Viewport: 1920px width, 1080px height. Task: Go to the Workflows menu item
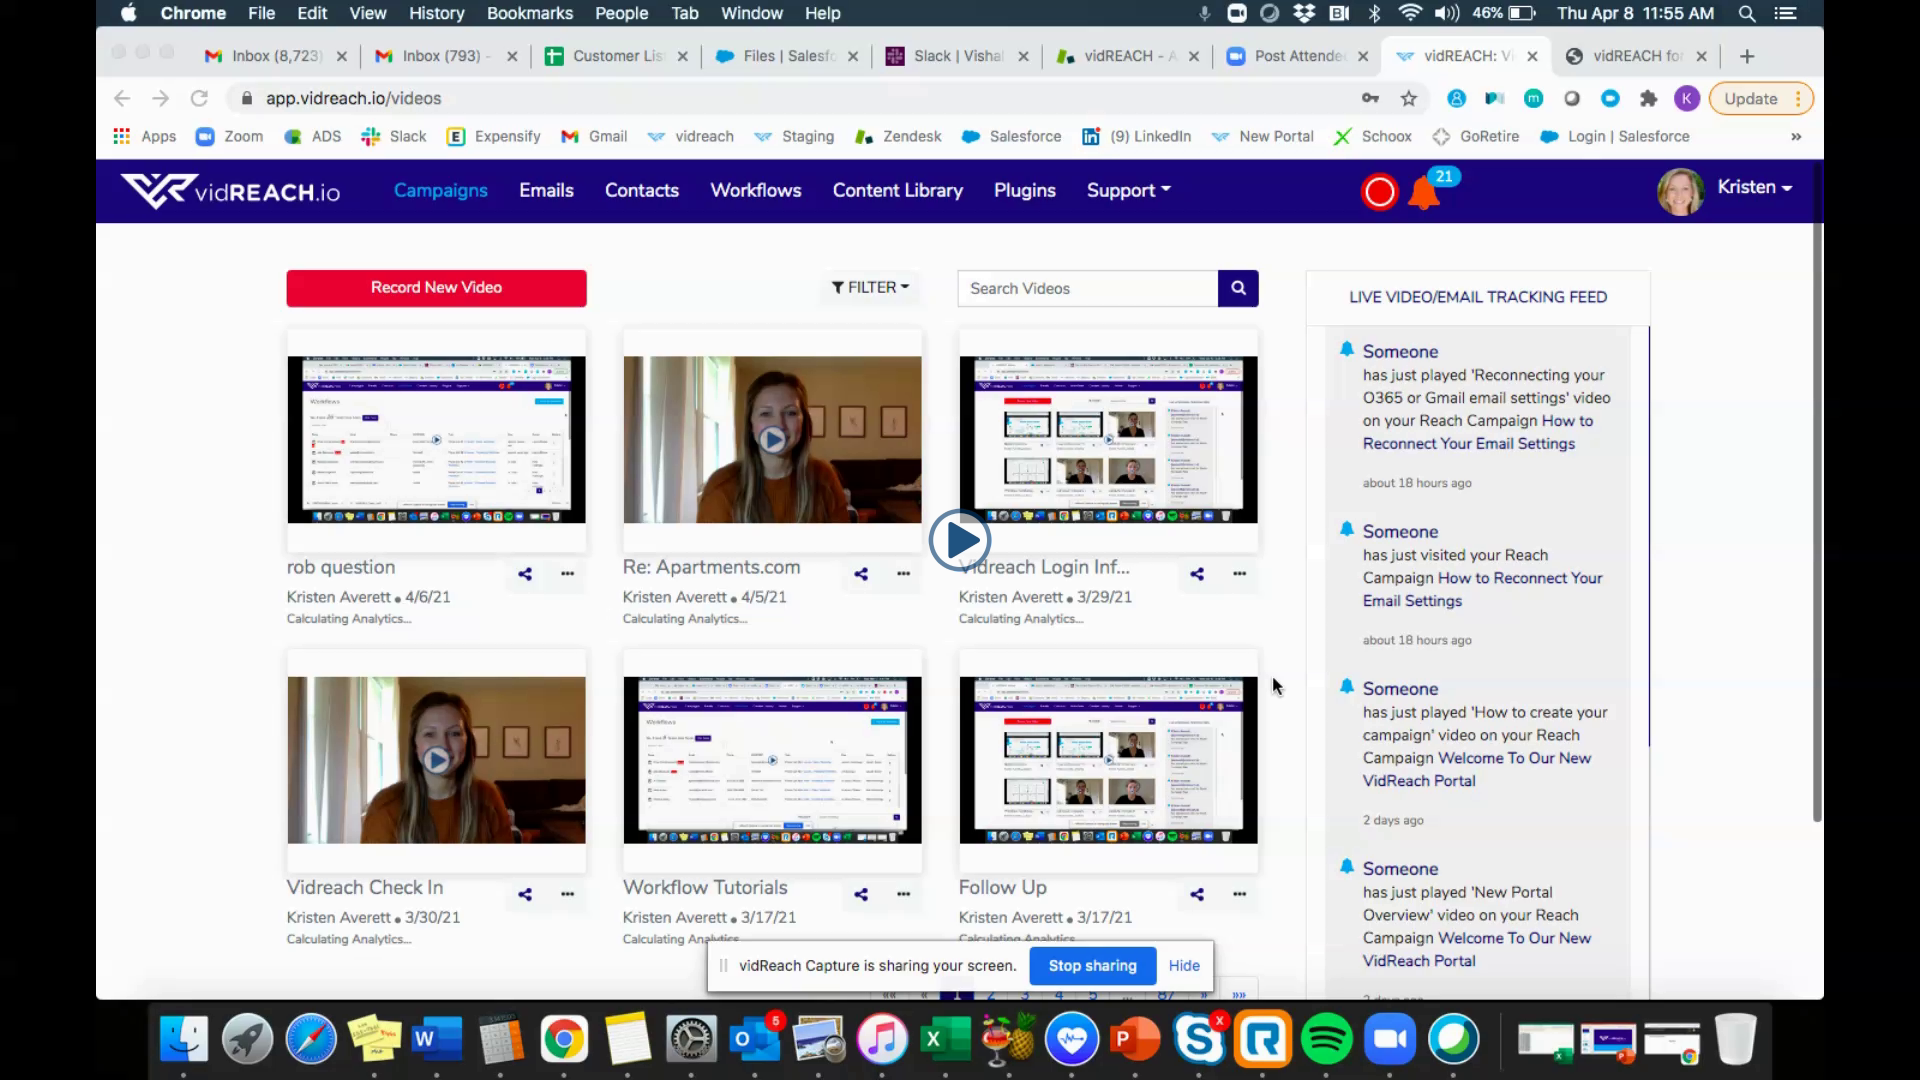(x=755, y=190)
